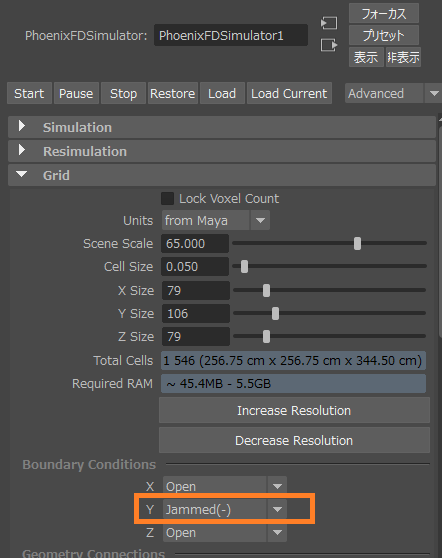The height and width of the screenshot is (558, 442).
Task: Click the Load button
Action: click(222, 94)
